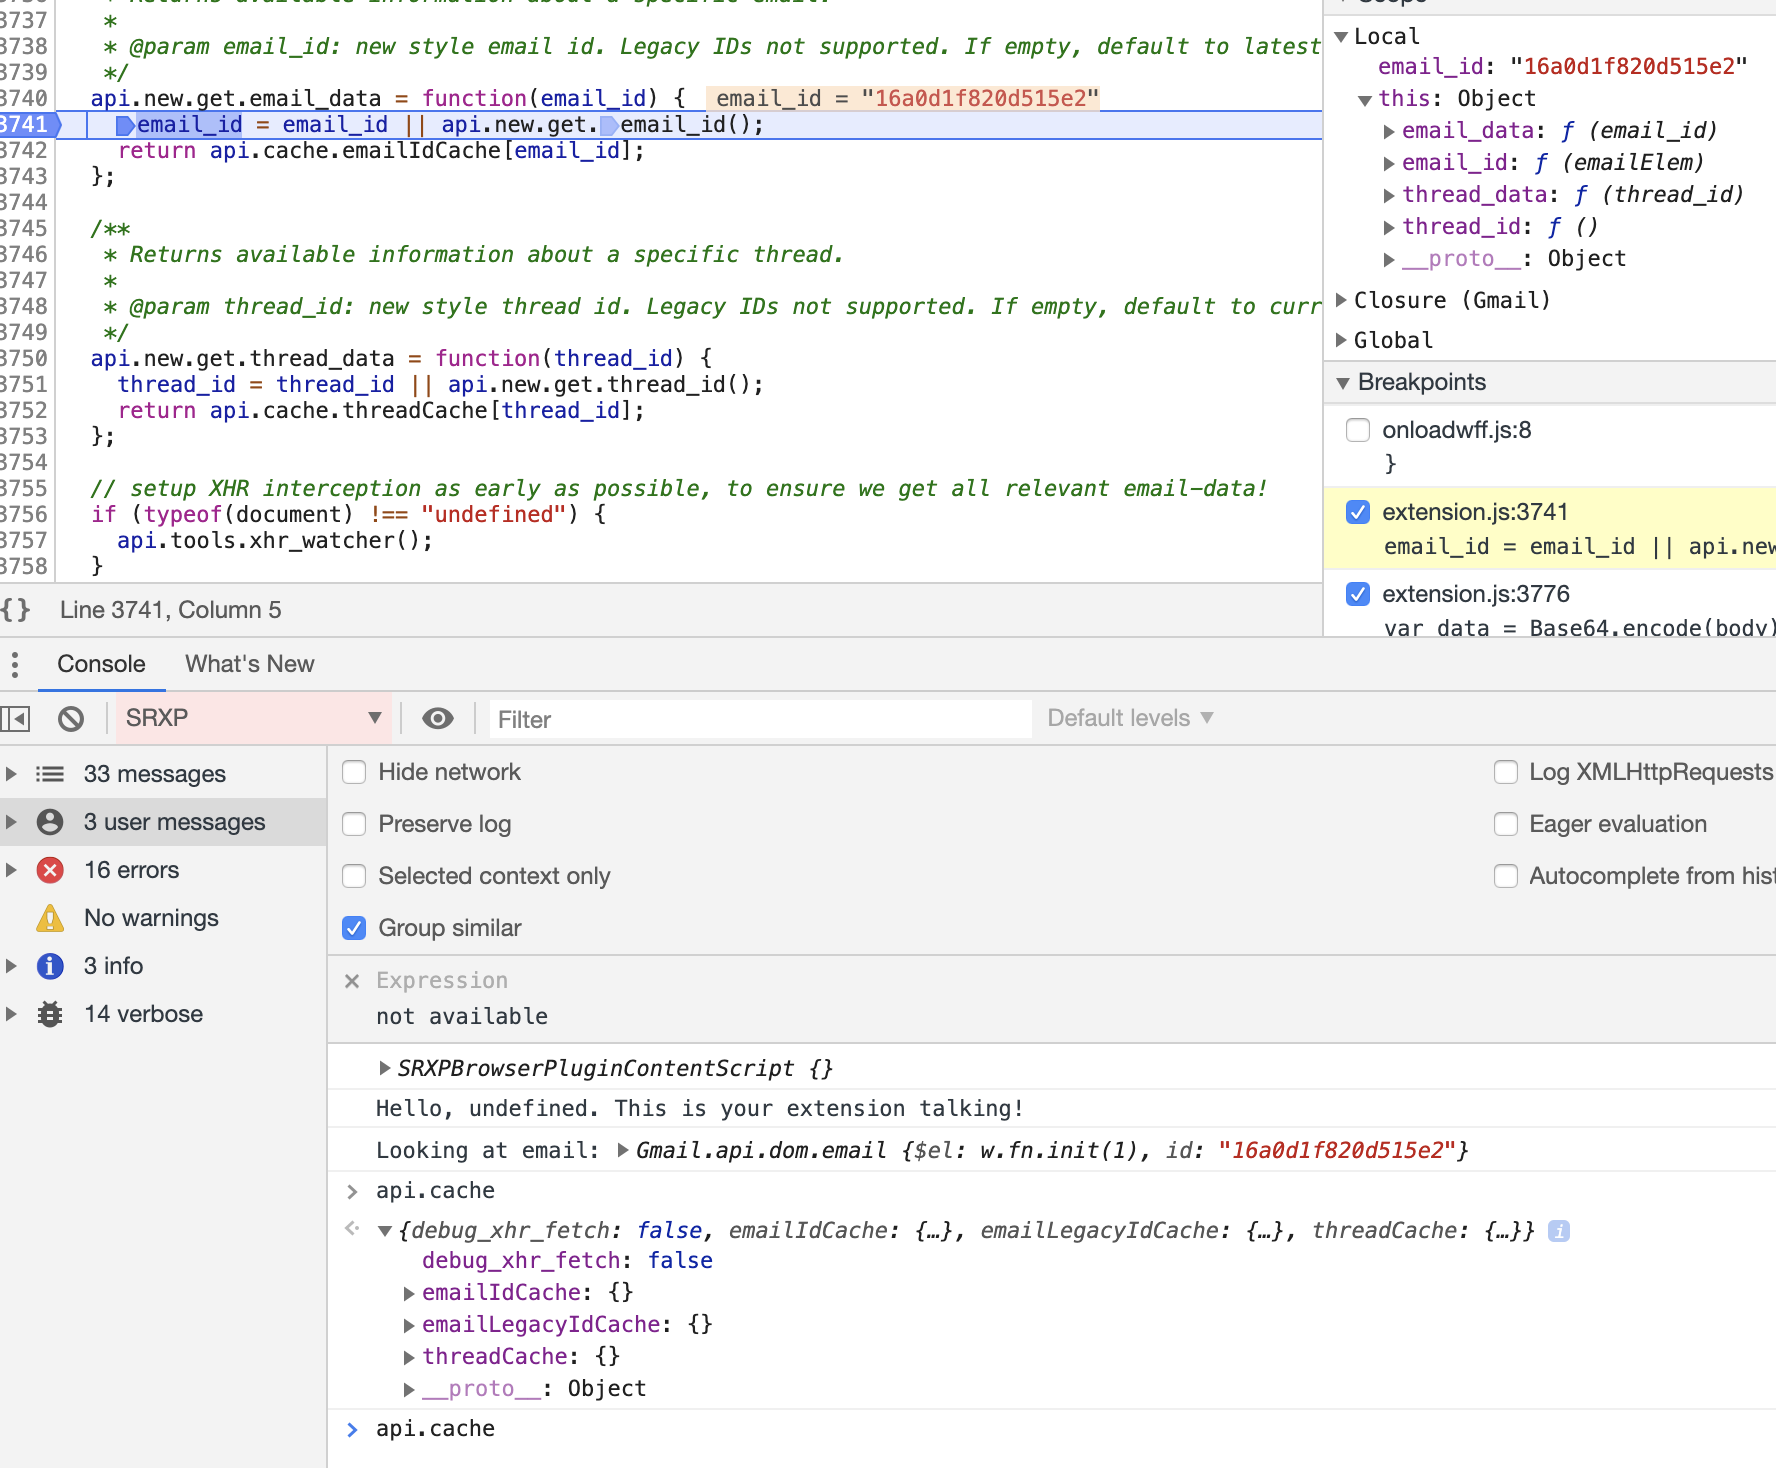Expand the Closure (Gmail) scope

(1340, 300)
